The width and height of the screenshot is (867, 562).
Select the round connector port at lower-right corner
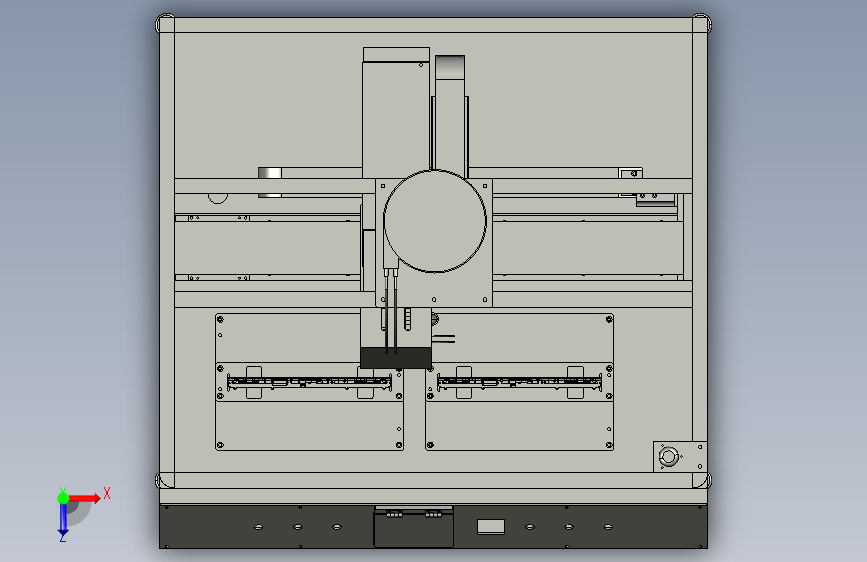tap(668, 457)
